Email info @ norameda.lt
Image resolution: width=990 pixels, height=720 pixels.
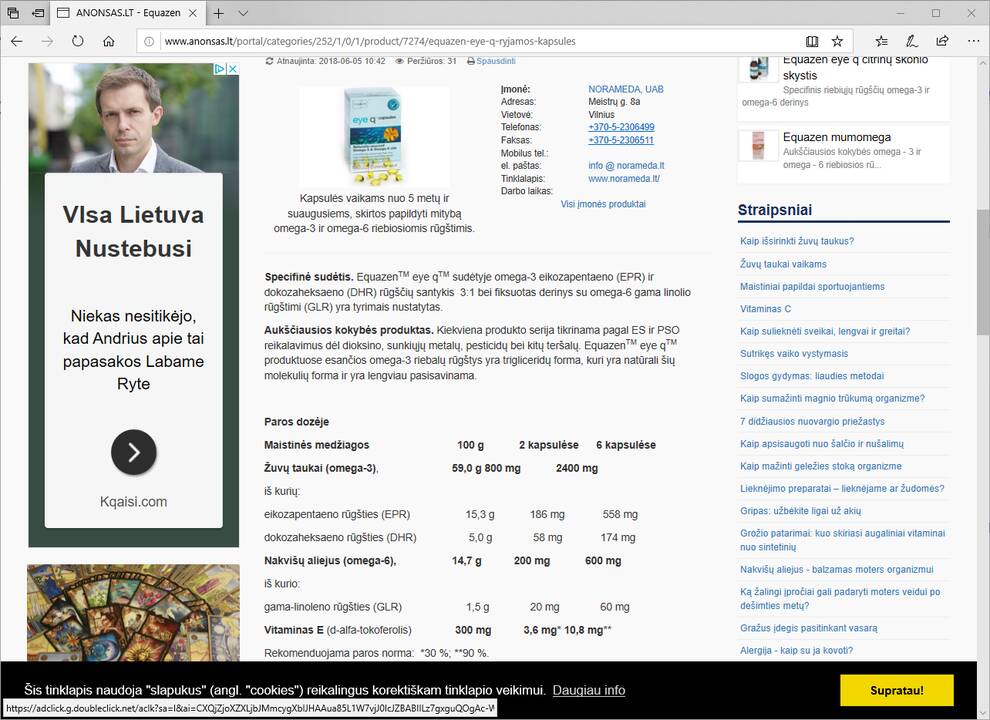[x=626, y=165]
